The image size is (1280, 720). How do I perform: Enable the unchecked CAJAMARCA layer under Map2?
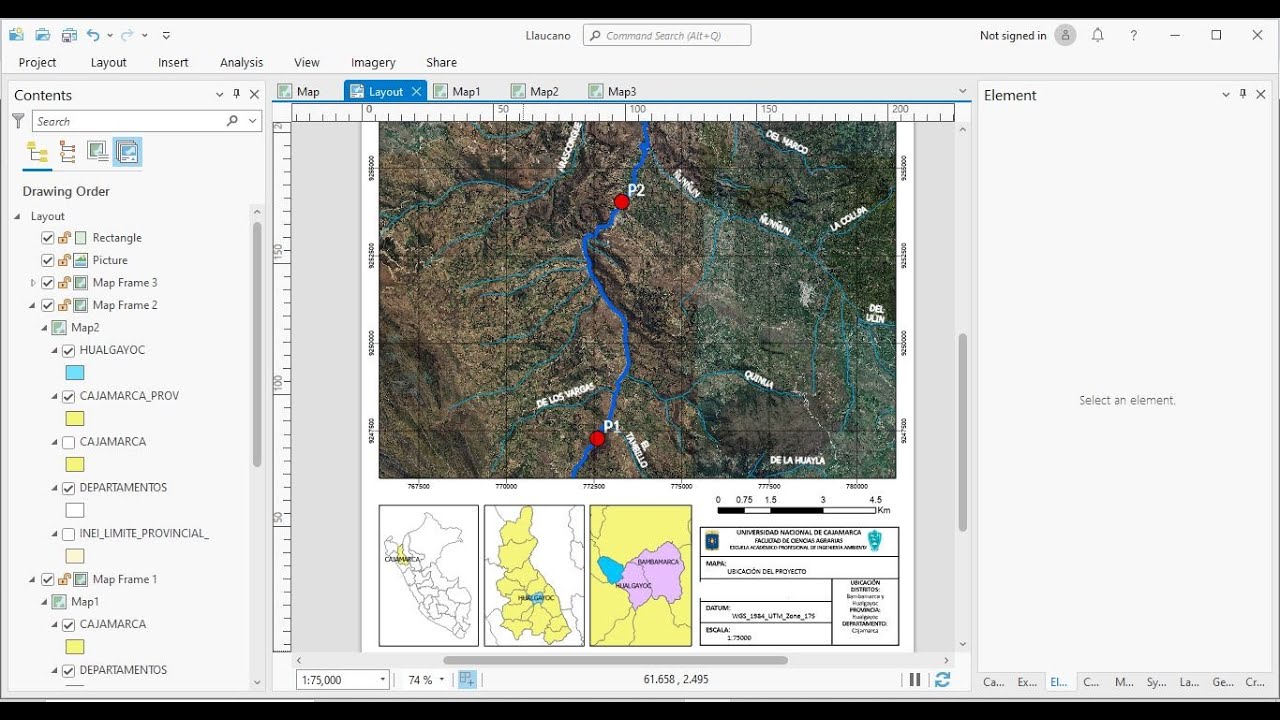tap(69, 442)
